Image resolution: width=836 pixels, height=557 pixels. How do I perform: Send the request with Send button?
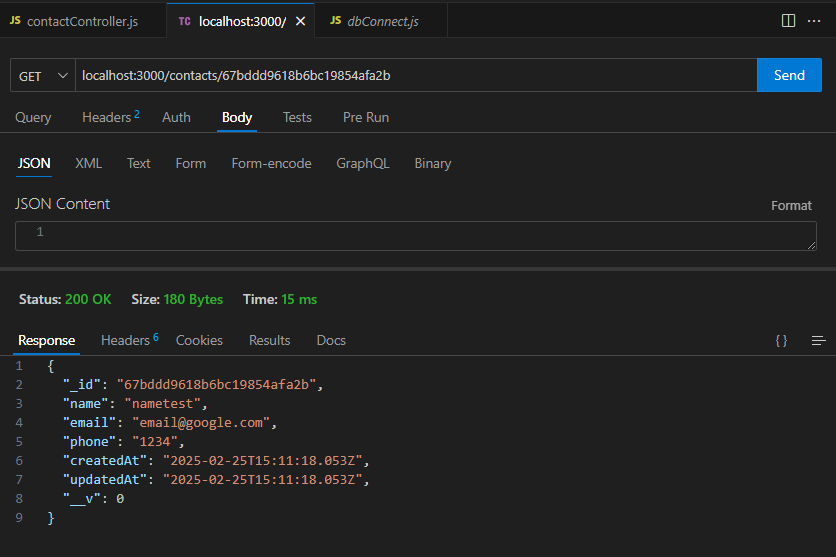tap(789, 75)
